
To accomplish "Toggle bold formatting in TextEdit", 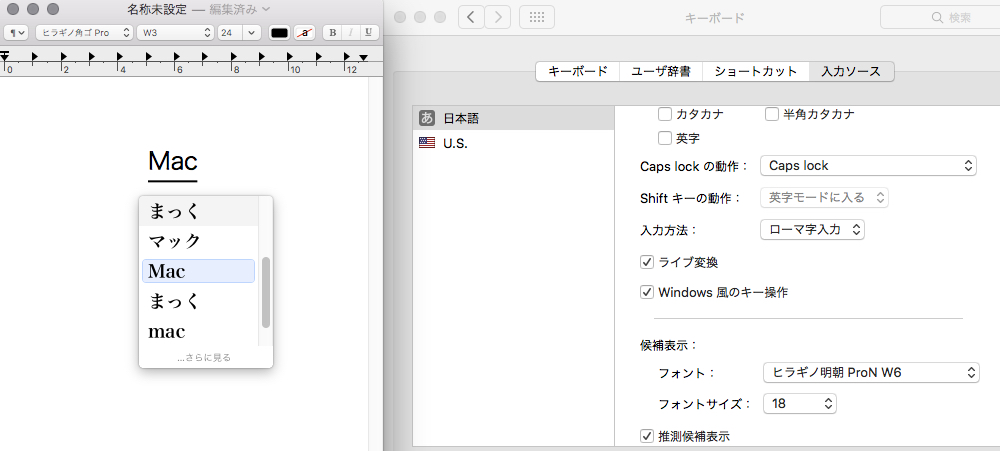I will coord(332,33).
